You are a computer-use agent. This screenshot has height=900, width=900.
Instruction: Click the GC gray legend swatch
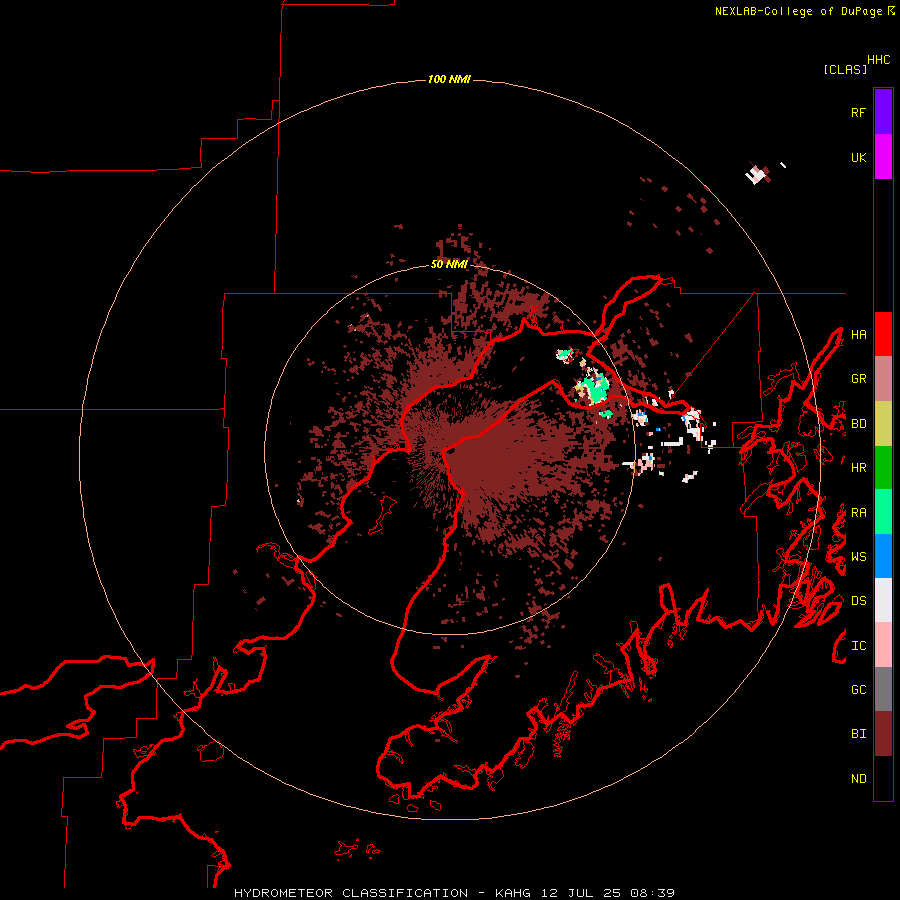point(883,689)
